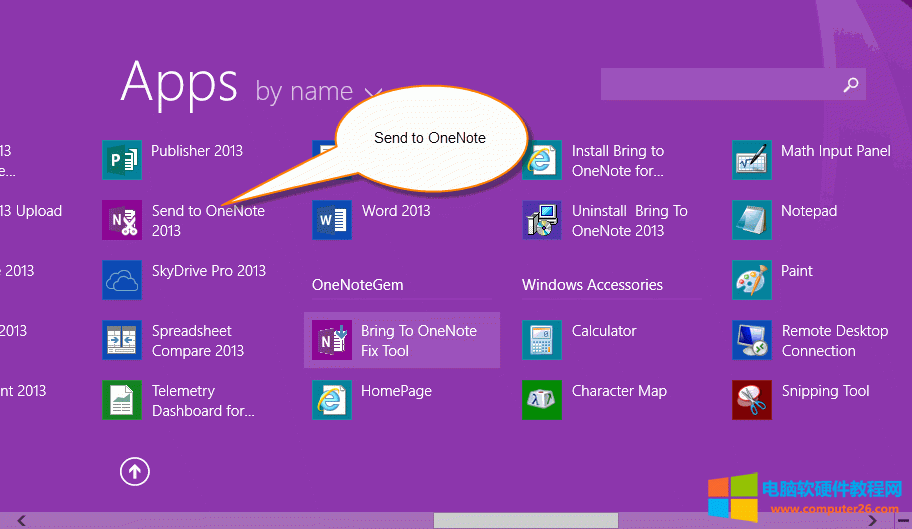Launch the Snipping Tool icon
Viewport: 912px width, 529px height.
(751, 400)
